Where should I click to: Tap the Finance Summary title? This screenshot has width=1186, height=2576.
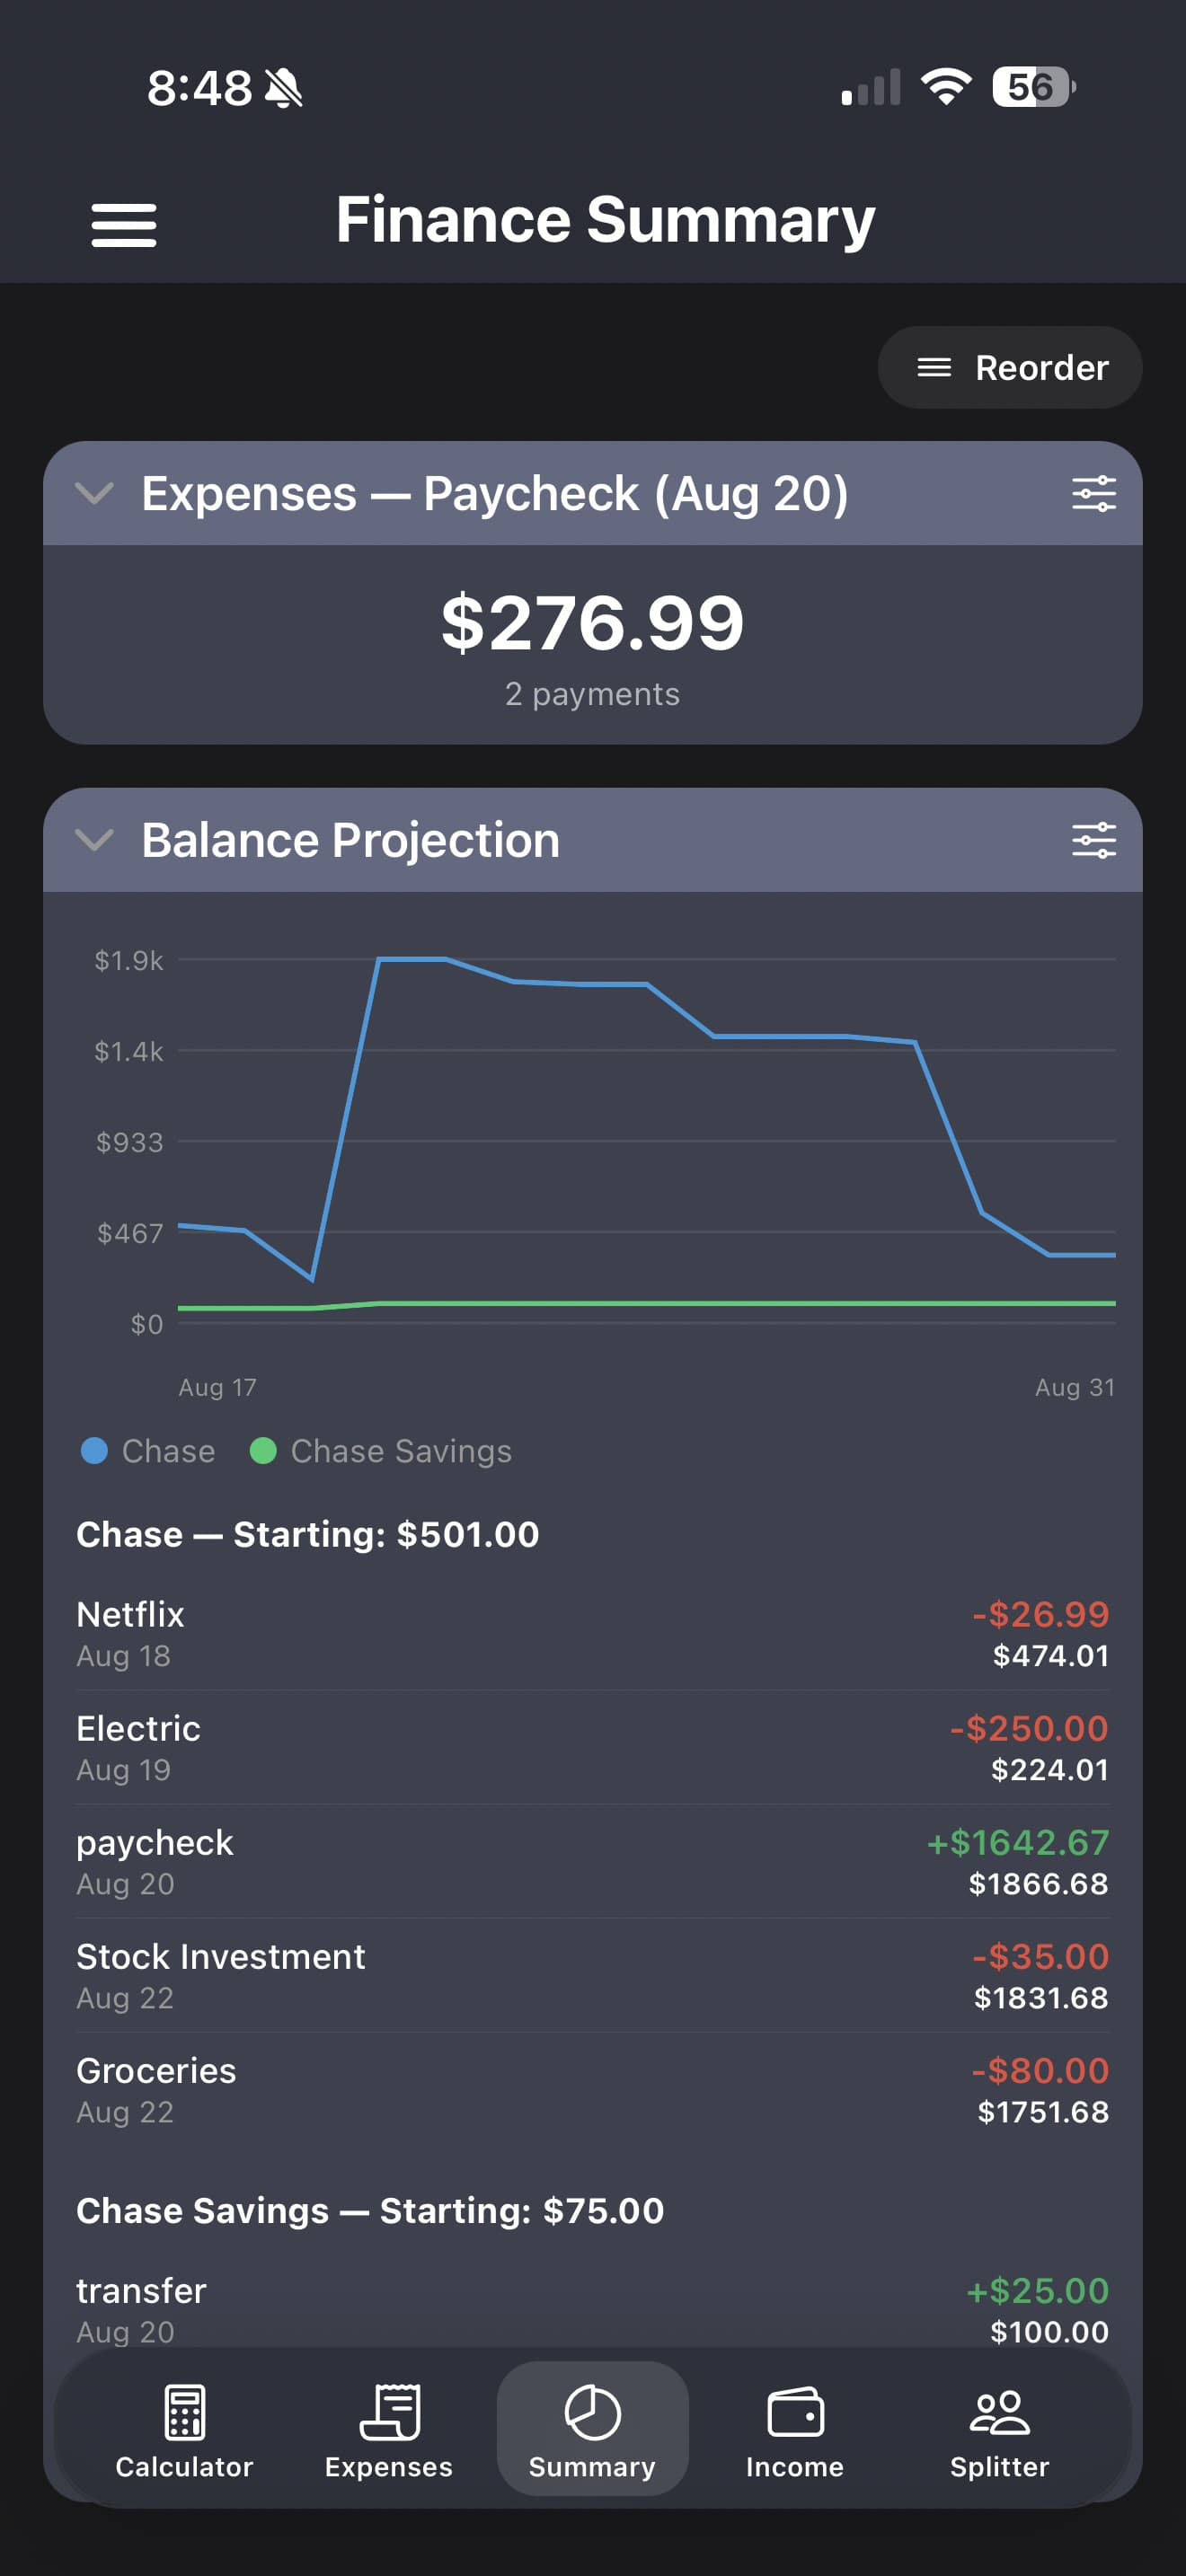coord(605,221)
